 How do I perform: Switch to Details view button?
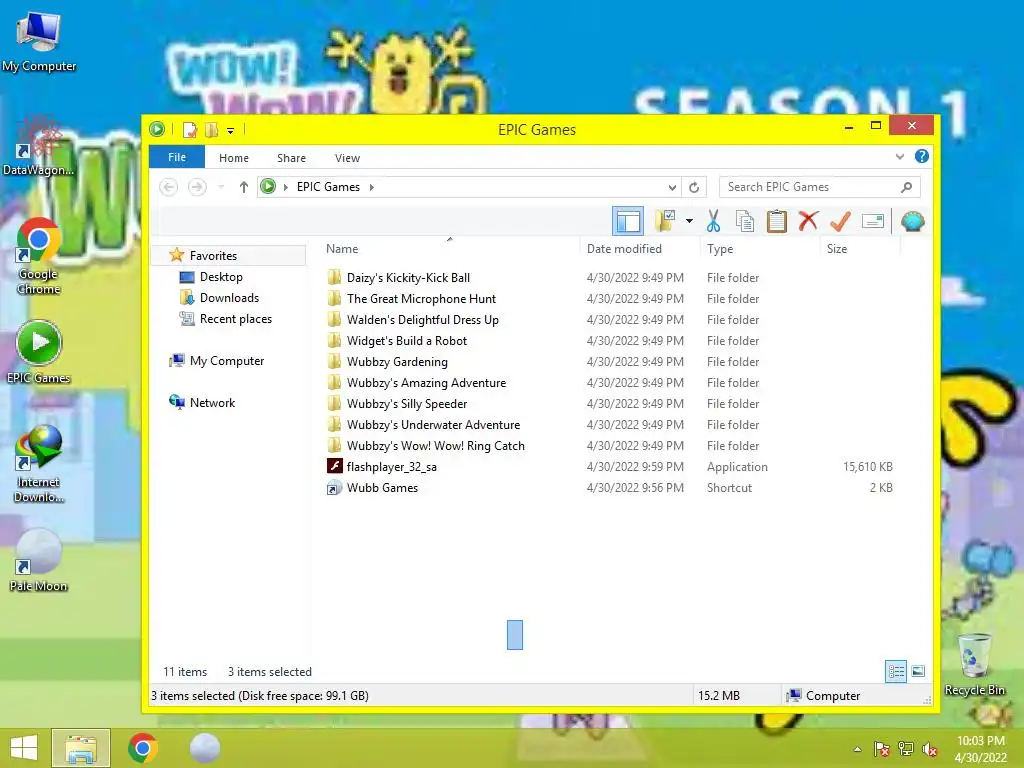896,671
